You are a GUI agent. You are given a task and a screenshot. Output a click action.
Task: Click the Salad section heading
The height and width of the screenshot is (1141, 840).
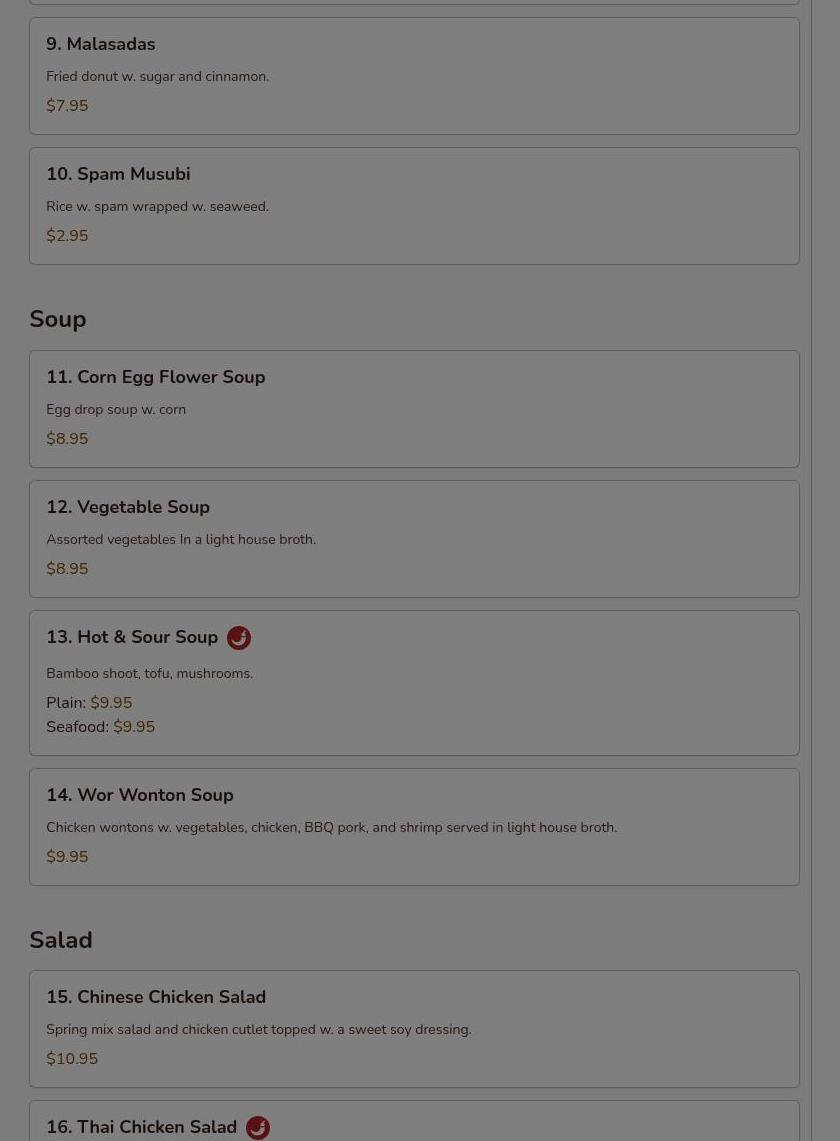pos(60,939)
